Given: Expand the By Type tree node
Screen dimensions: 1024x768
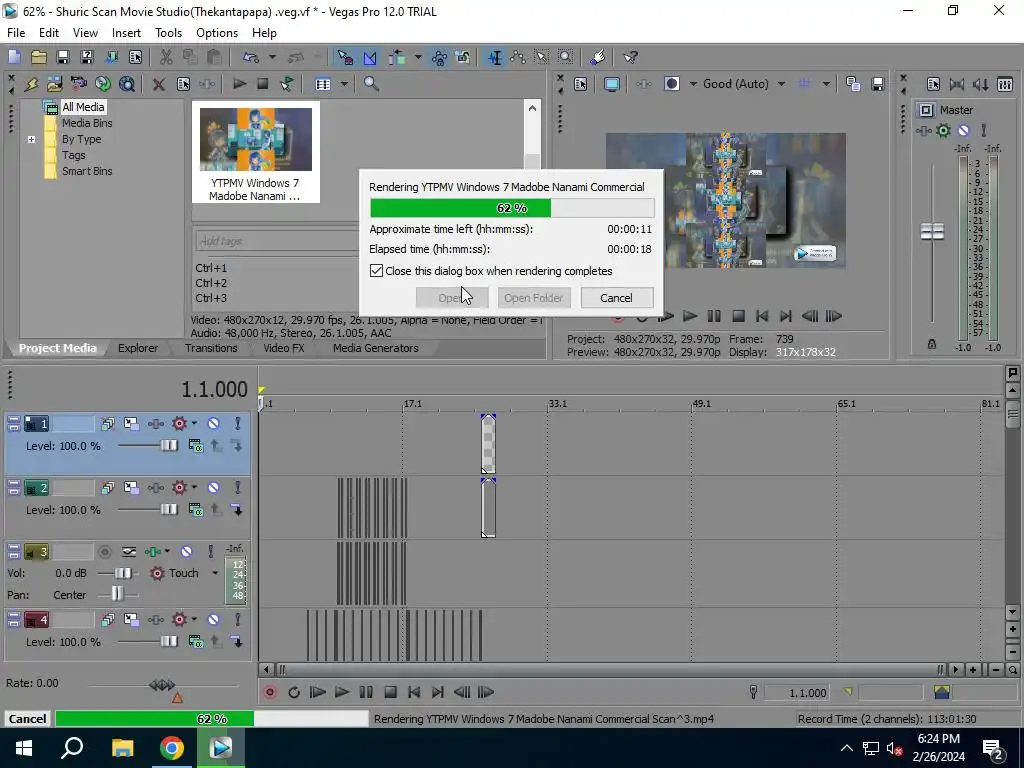Looking at the screenshot, I should pos(31,139).
